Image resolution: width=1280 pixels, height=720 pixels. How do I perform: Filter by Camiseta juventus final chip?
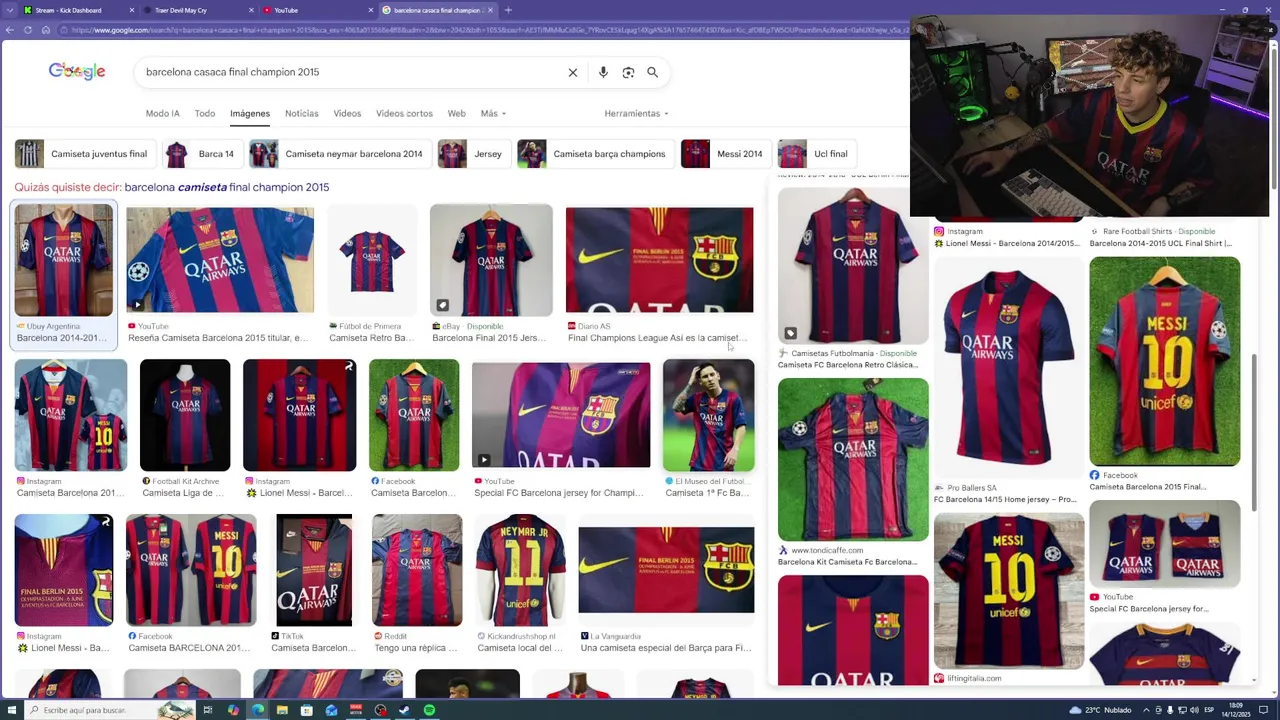click(84, 154)
